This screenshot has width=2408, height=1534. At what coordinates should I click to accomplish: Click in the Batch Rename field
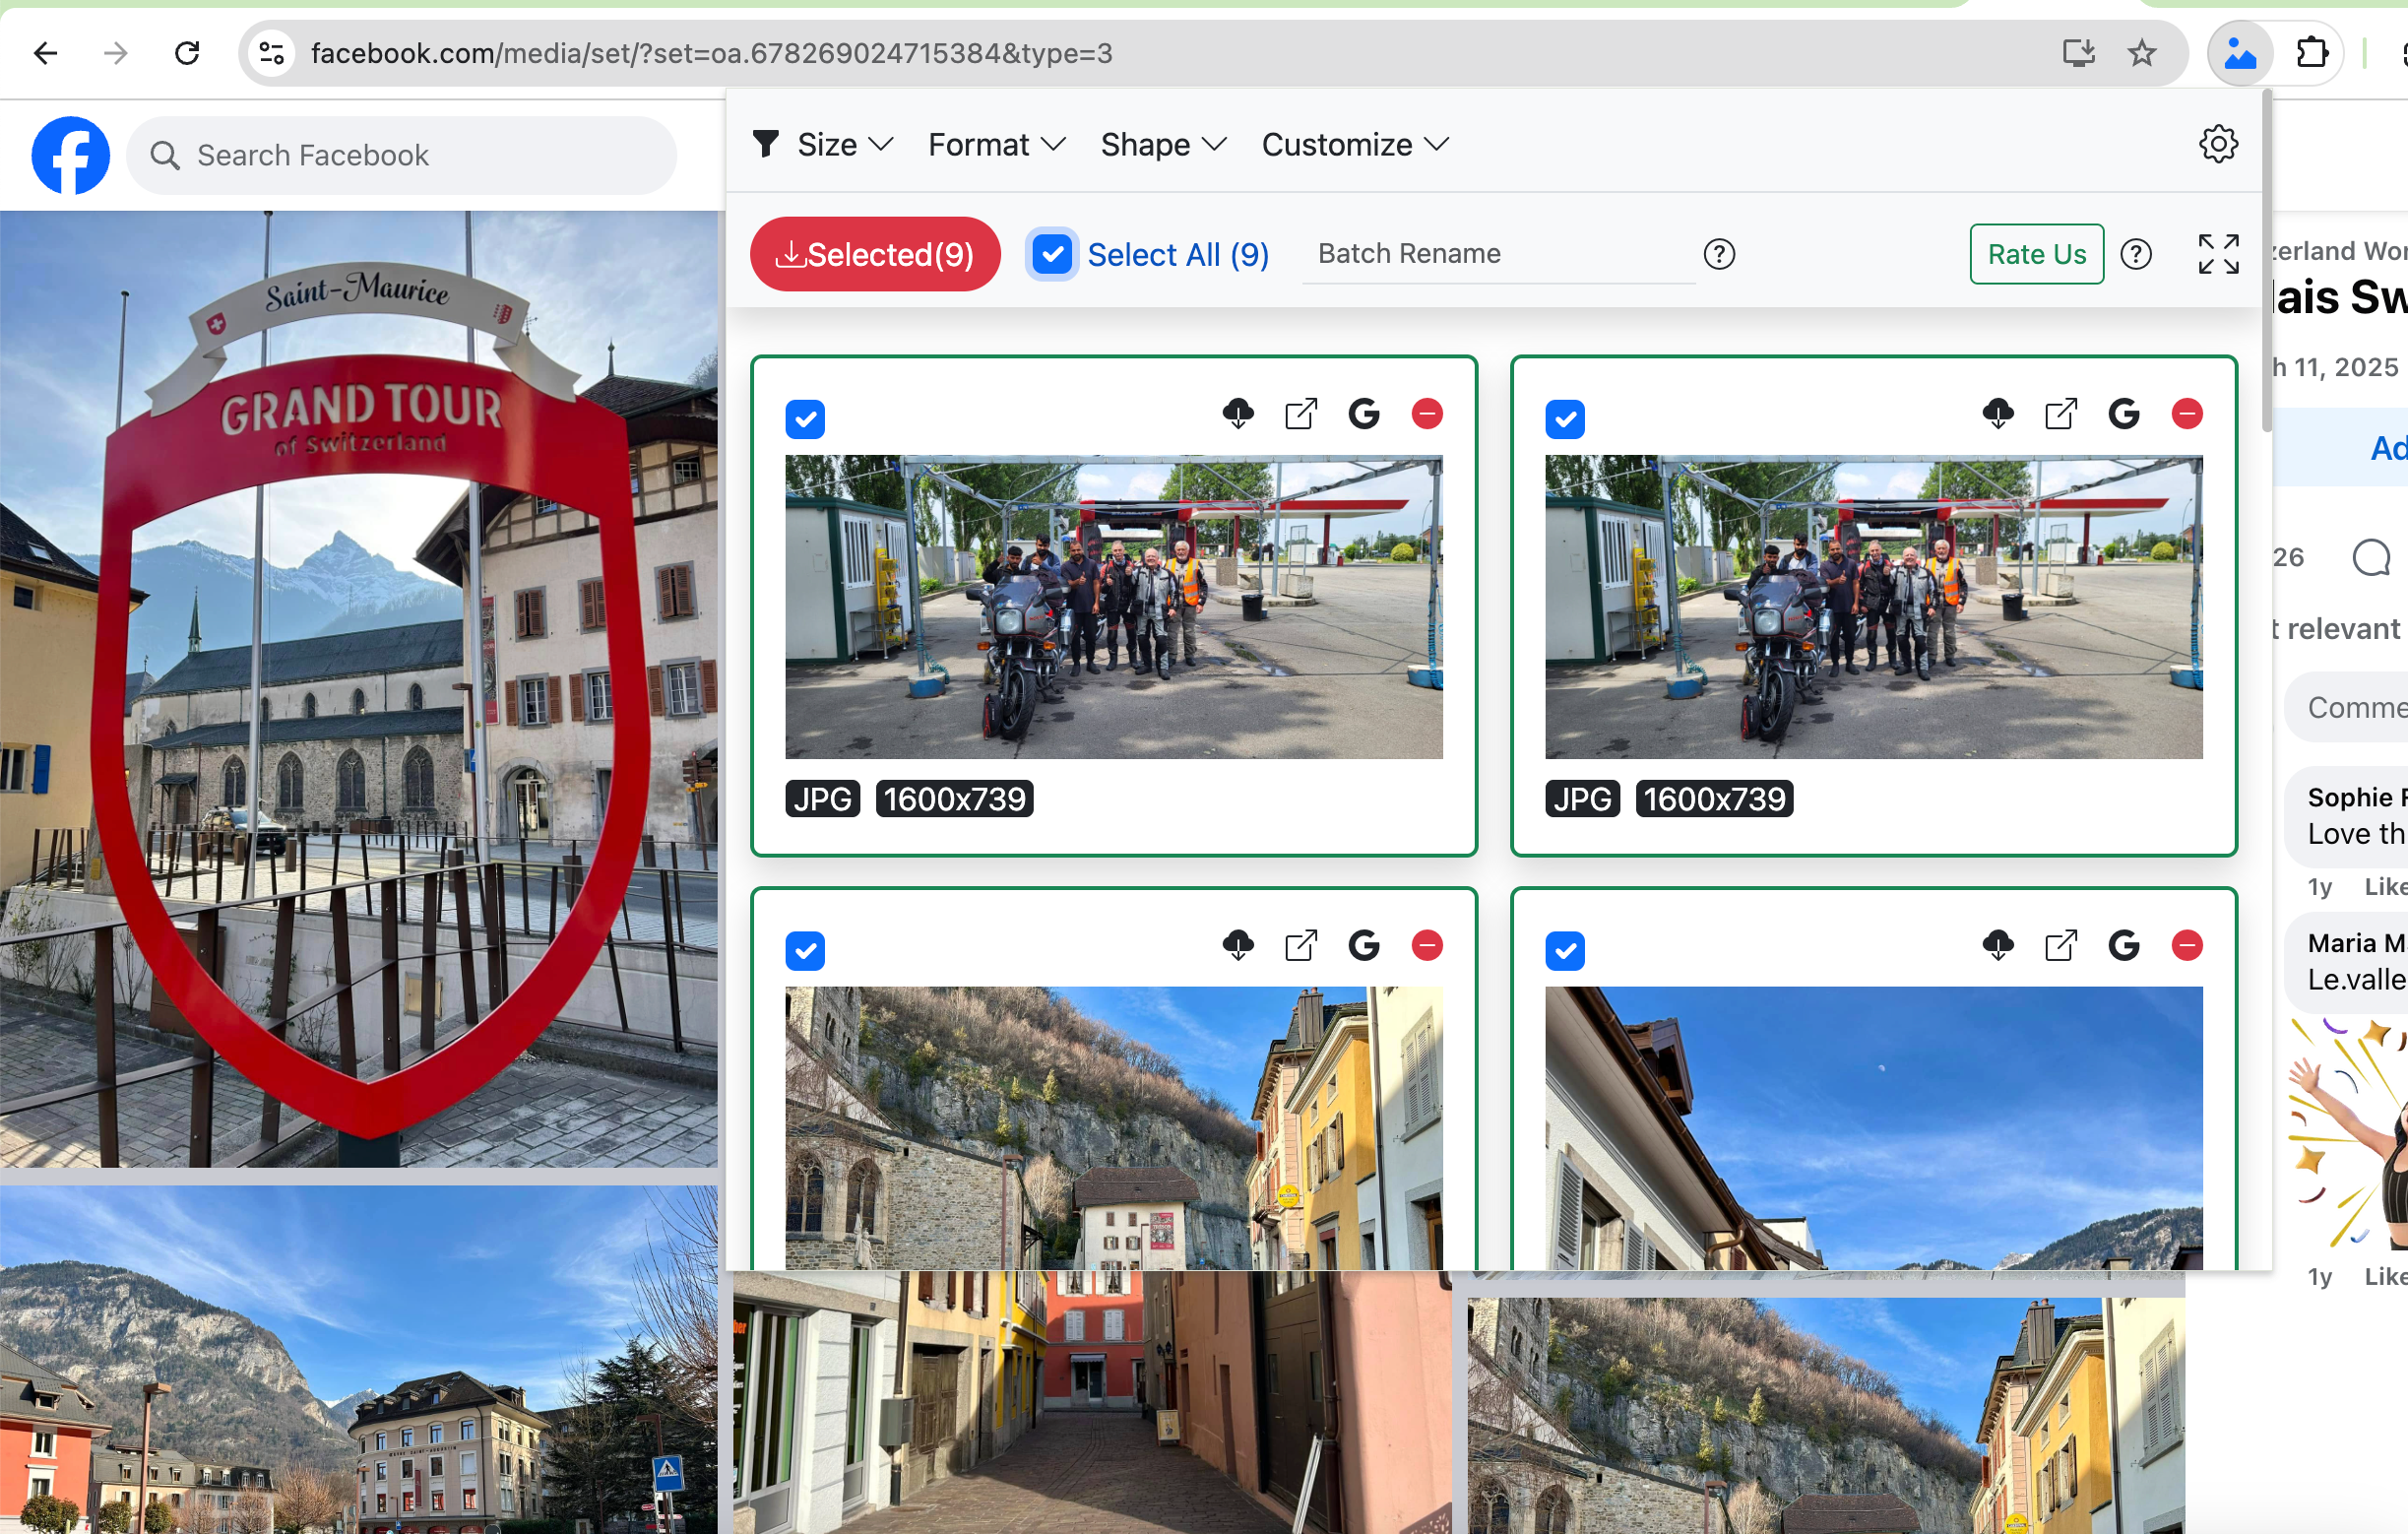click(1498, 254)
